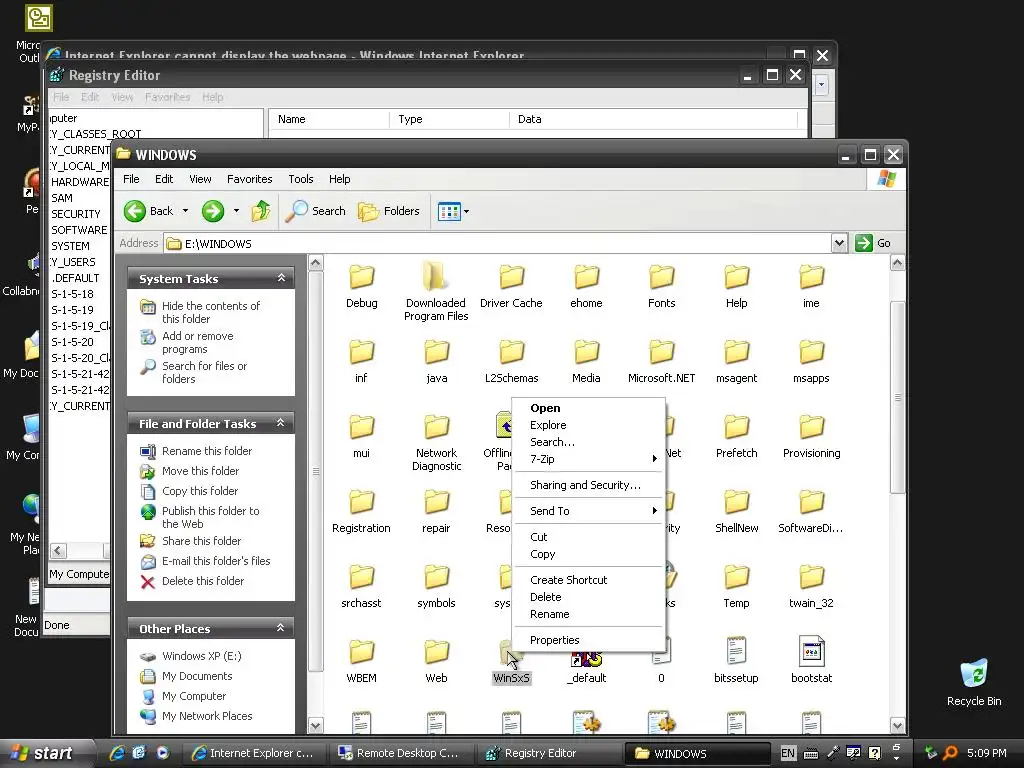Viewport: 1024px width, 768px height.
Task: Select the WBEM folder
Action: coord(361,662)
